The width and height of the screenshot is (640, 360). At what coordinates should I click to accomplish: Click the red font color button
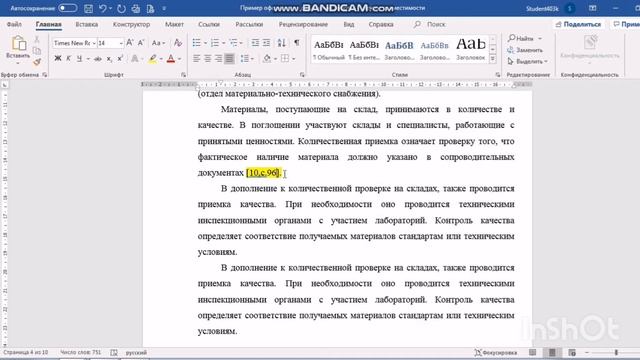pos(171,59)
